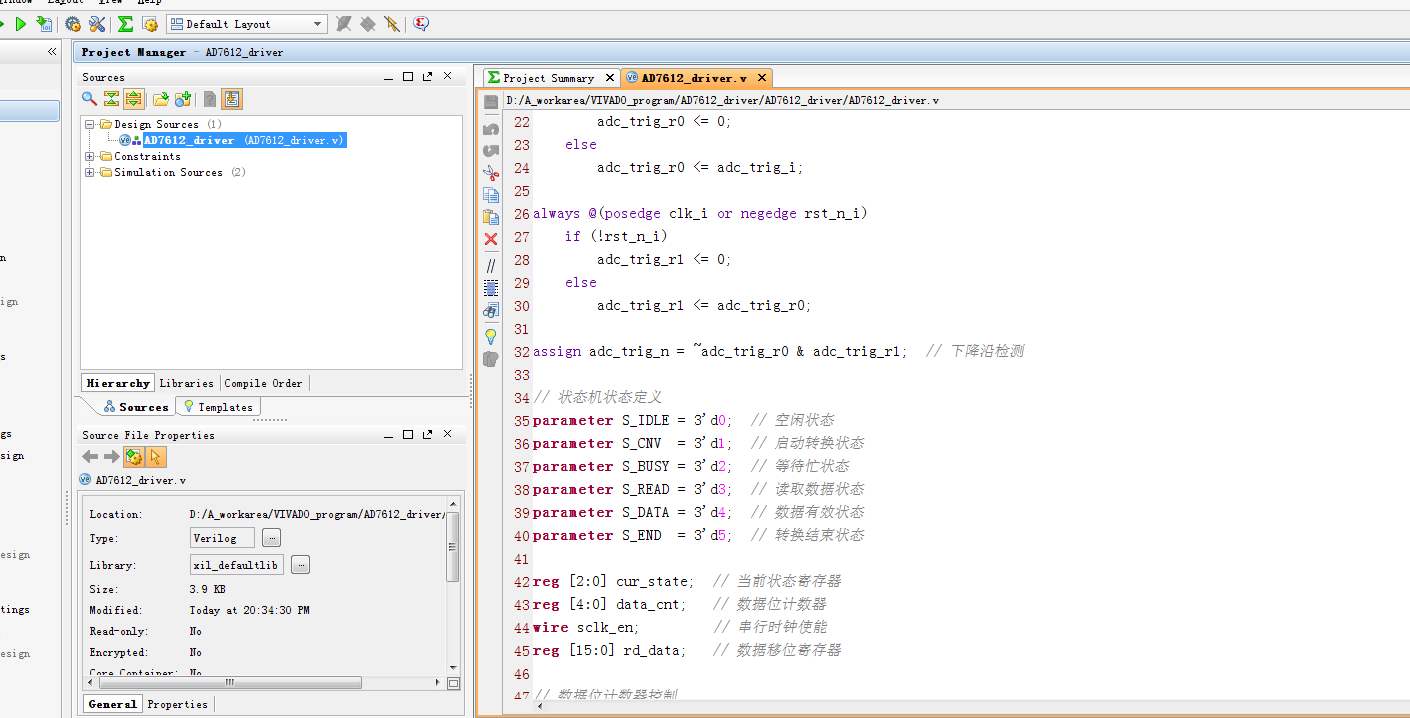This screenshot has width=1410, height=718.
Task: Click the properties vertical scrollbar
Action: pos(453,547)
